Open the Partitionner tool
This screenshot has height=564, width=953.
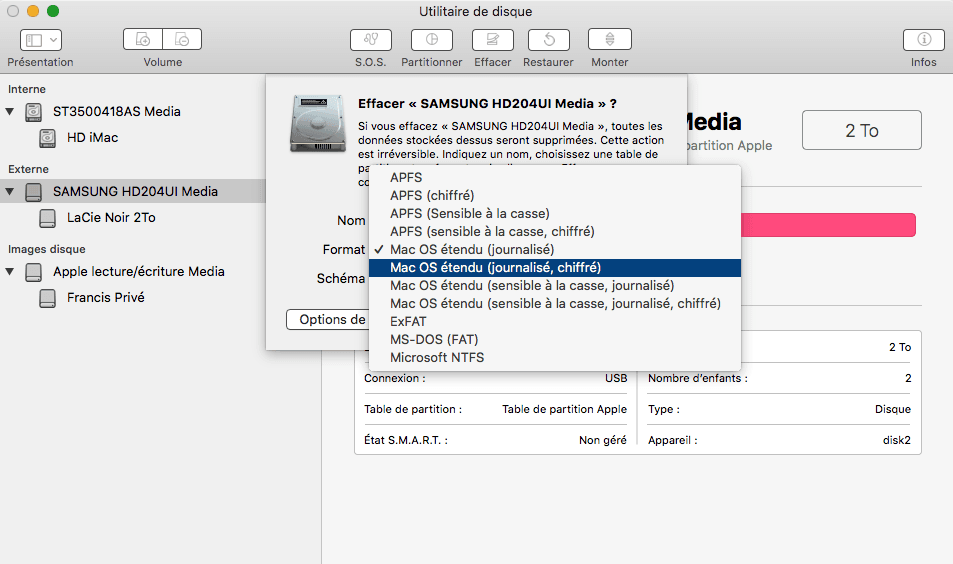tap(432, 40)
